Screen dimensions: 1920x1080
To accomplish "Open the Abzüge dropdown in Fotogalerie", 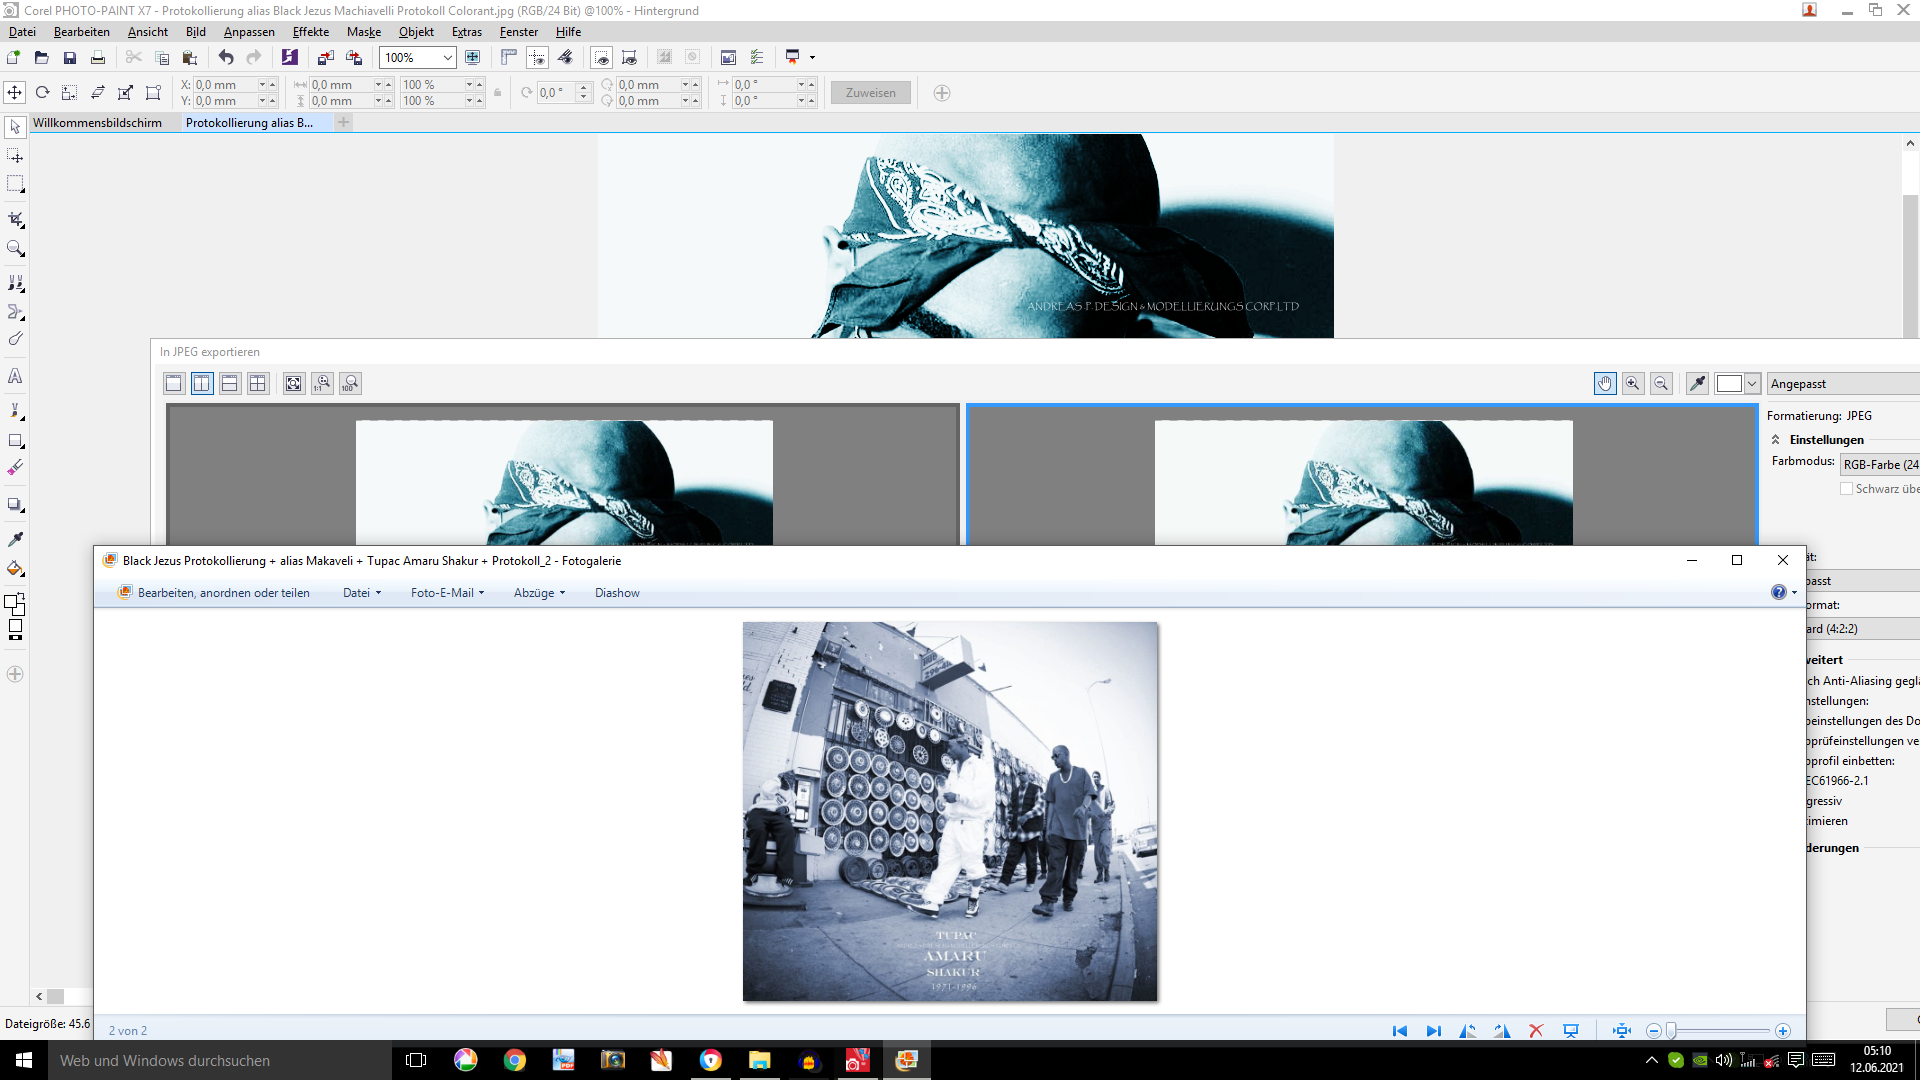I will click(x=540, y=593).
